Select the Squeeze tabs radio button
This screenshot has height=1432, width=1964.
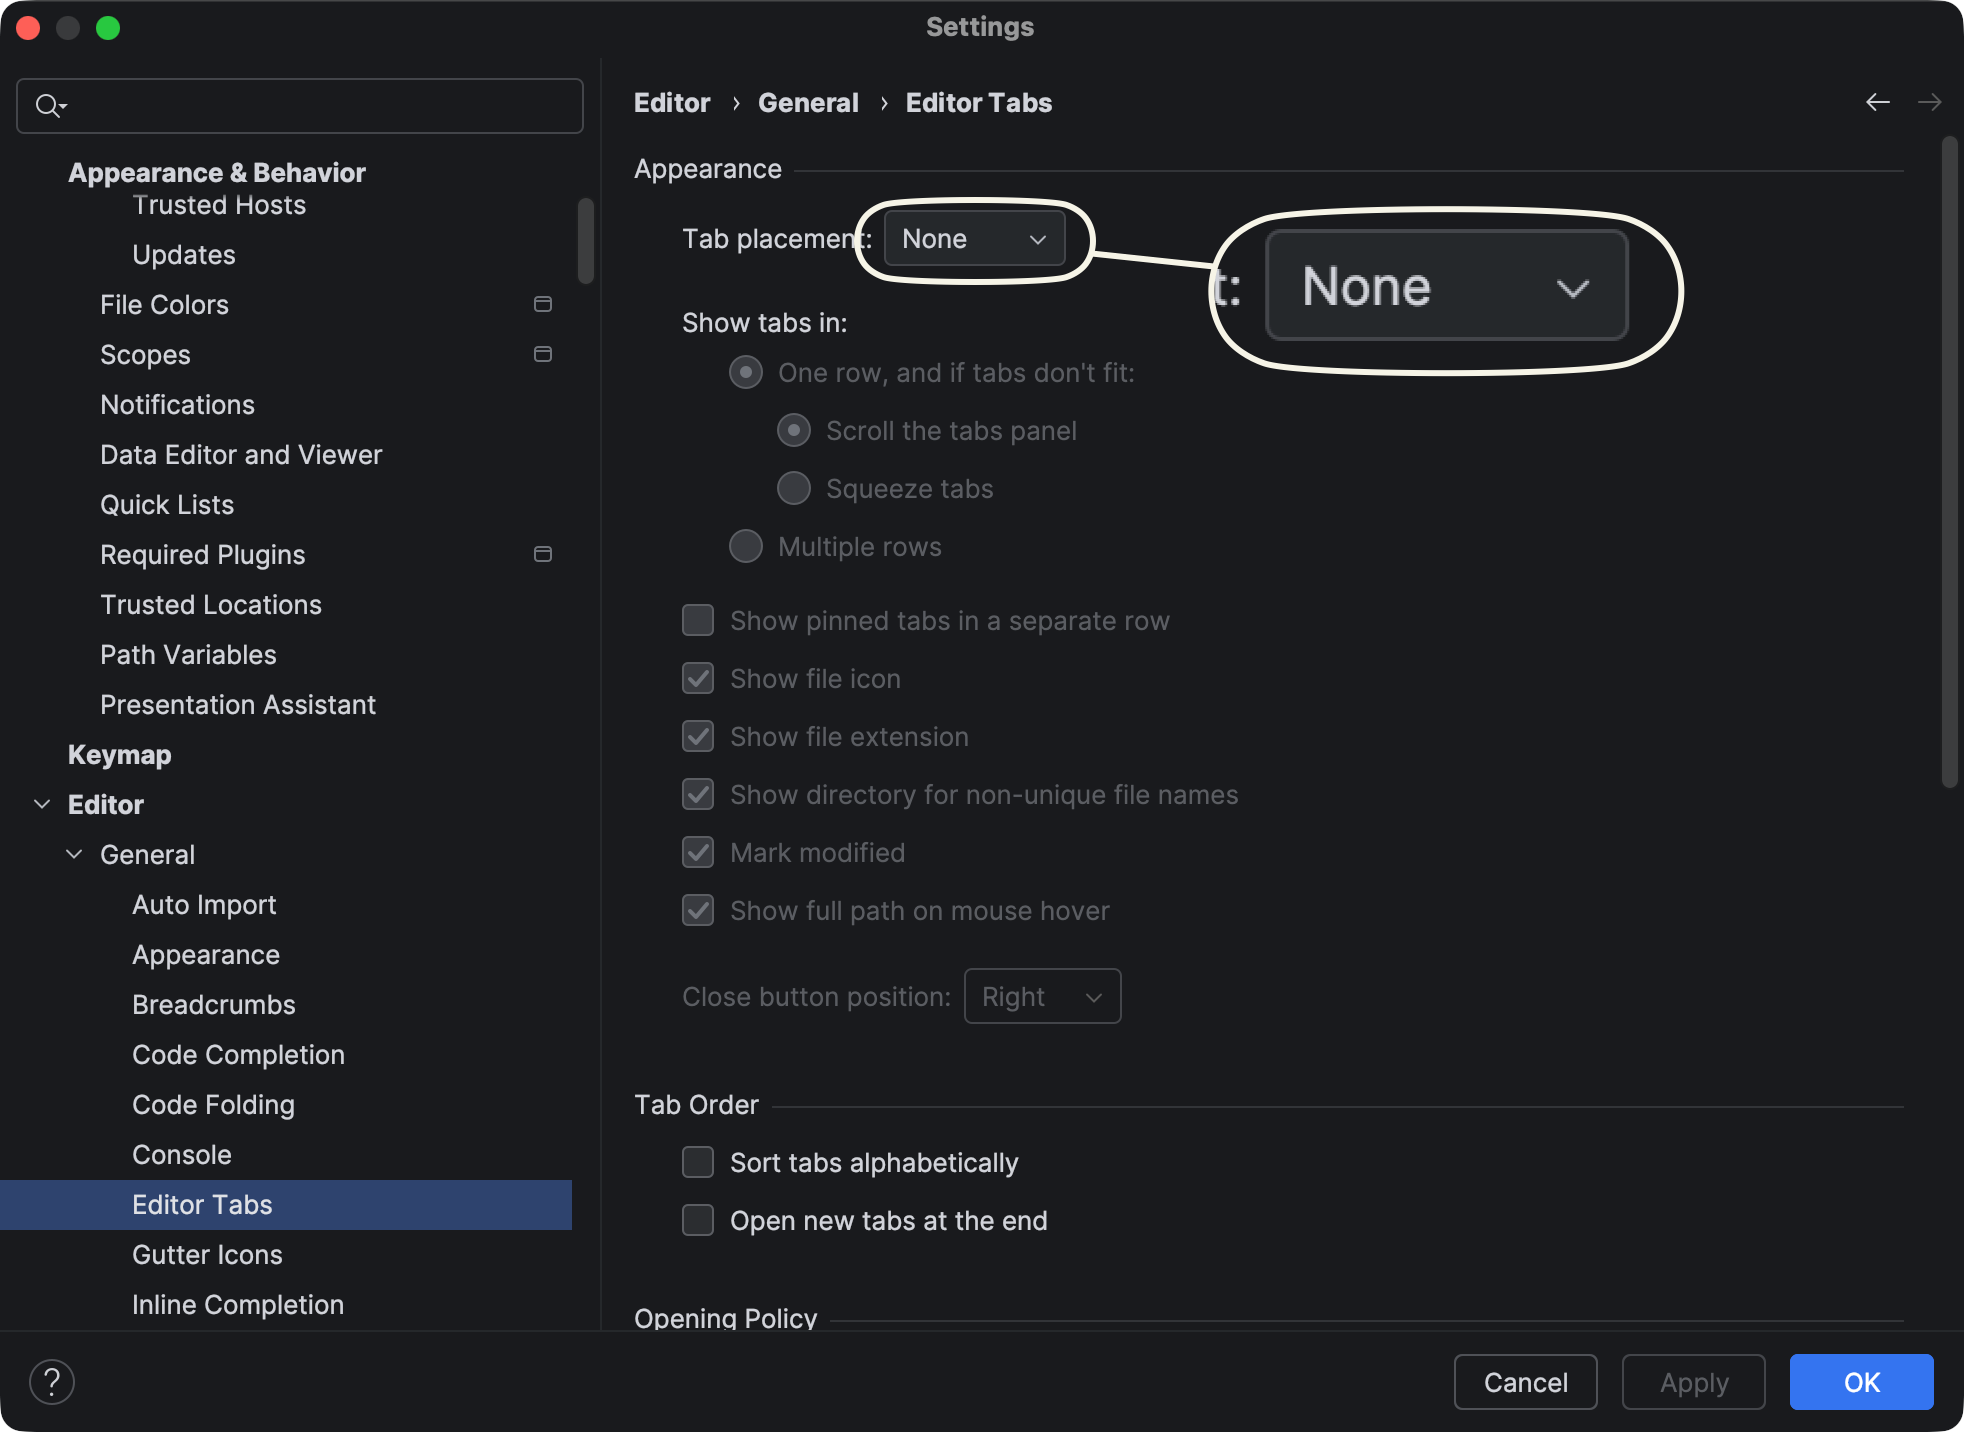coord(793,488)
